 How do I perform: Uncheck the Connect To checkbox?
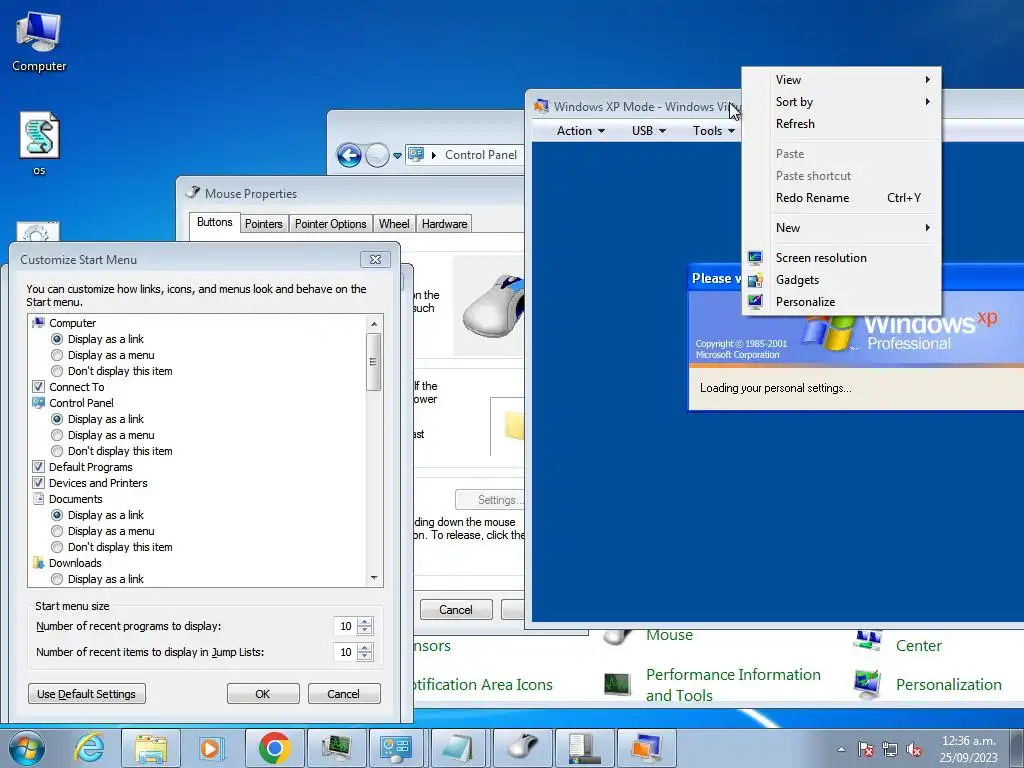[39, 387]
